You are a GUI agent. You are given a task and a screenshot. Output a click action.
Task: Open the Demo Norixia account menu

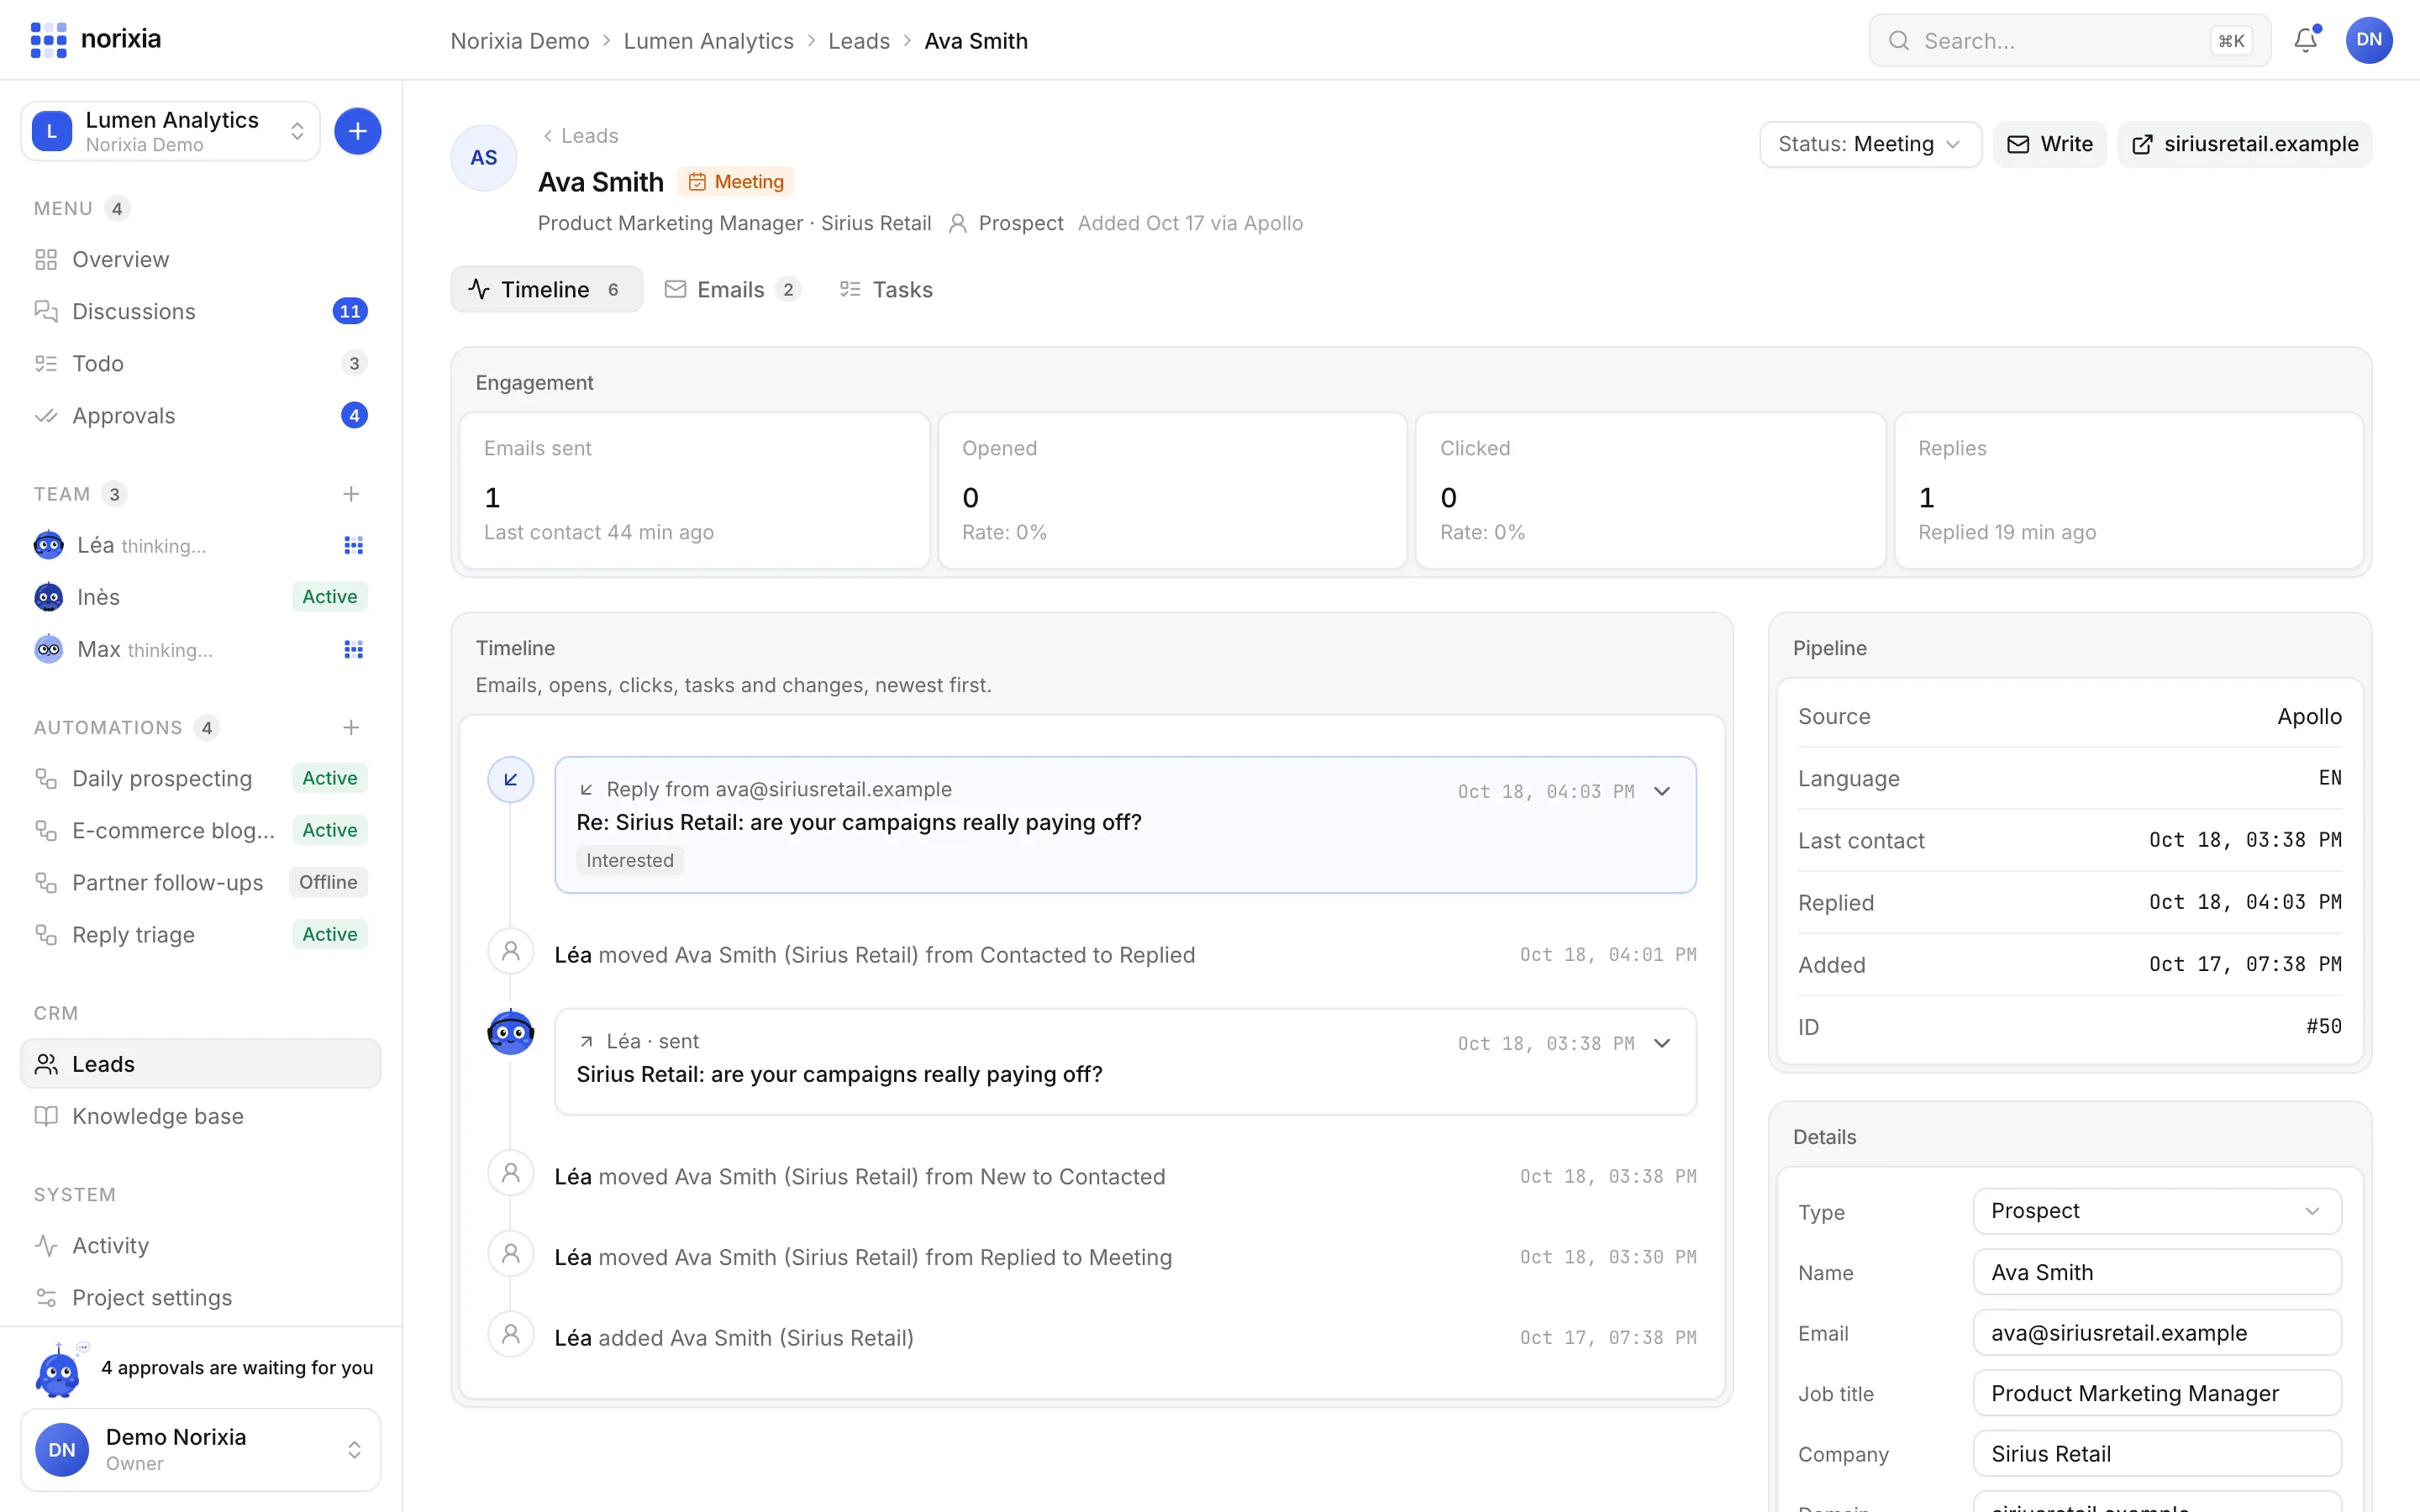pyautogui.click(x=200, y=1449)
